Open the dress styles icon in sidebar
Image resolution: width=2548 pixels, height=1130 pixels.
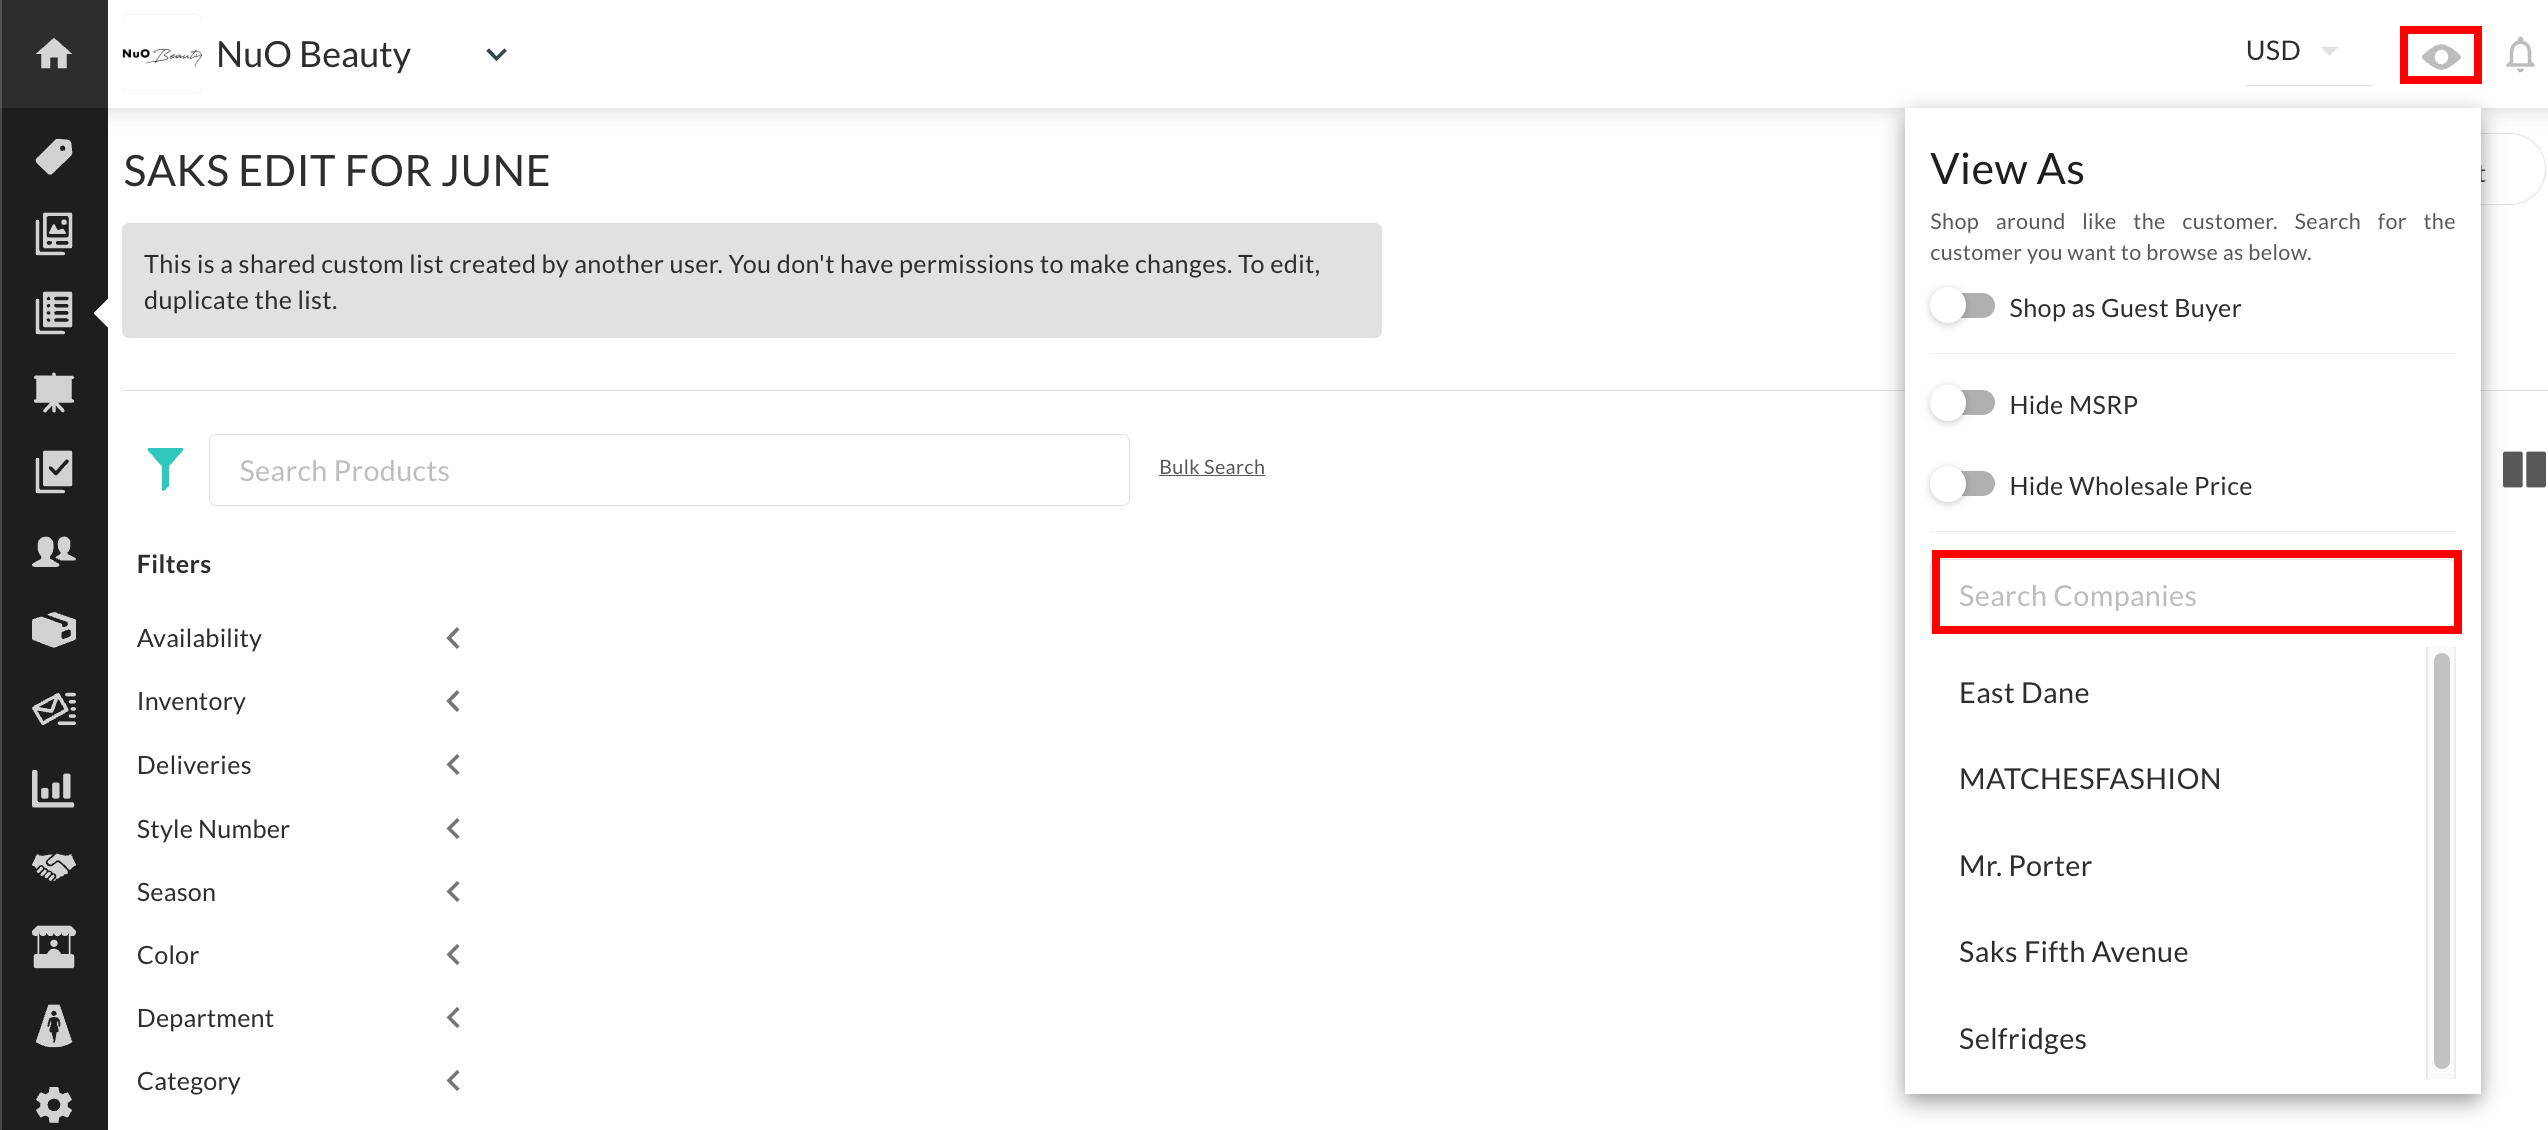point(54,1025)
